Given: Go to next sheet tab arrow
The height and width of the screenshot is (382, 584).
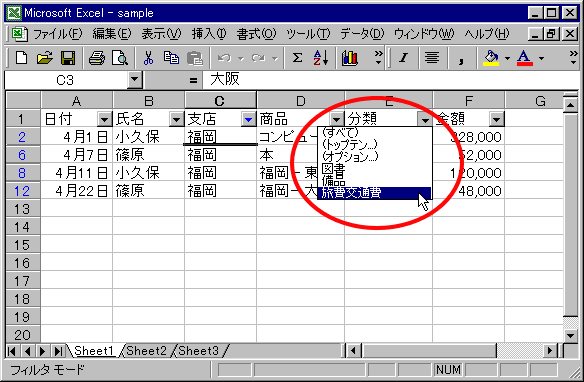Looking at the screenshot, I should [42, 351].
